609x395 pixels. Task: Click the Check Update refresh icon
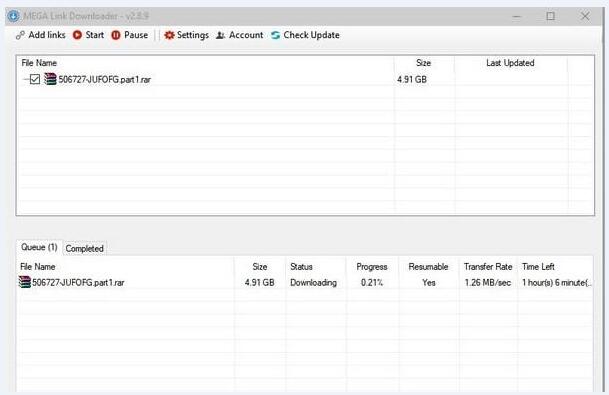tap(276, 35)
